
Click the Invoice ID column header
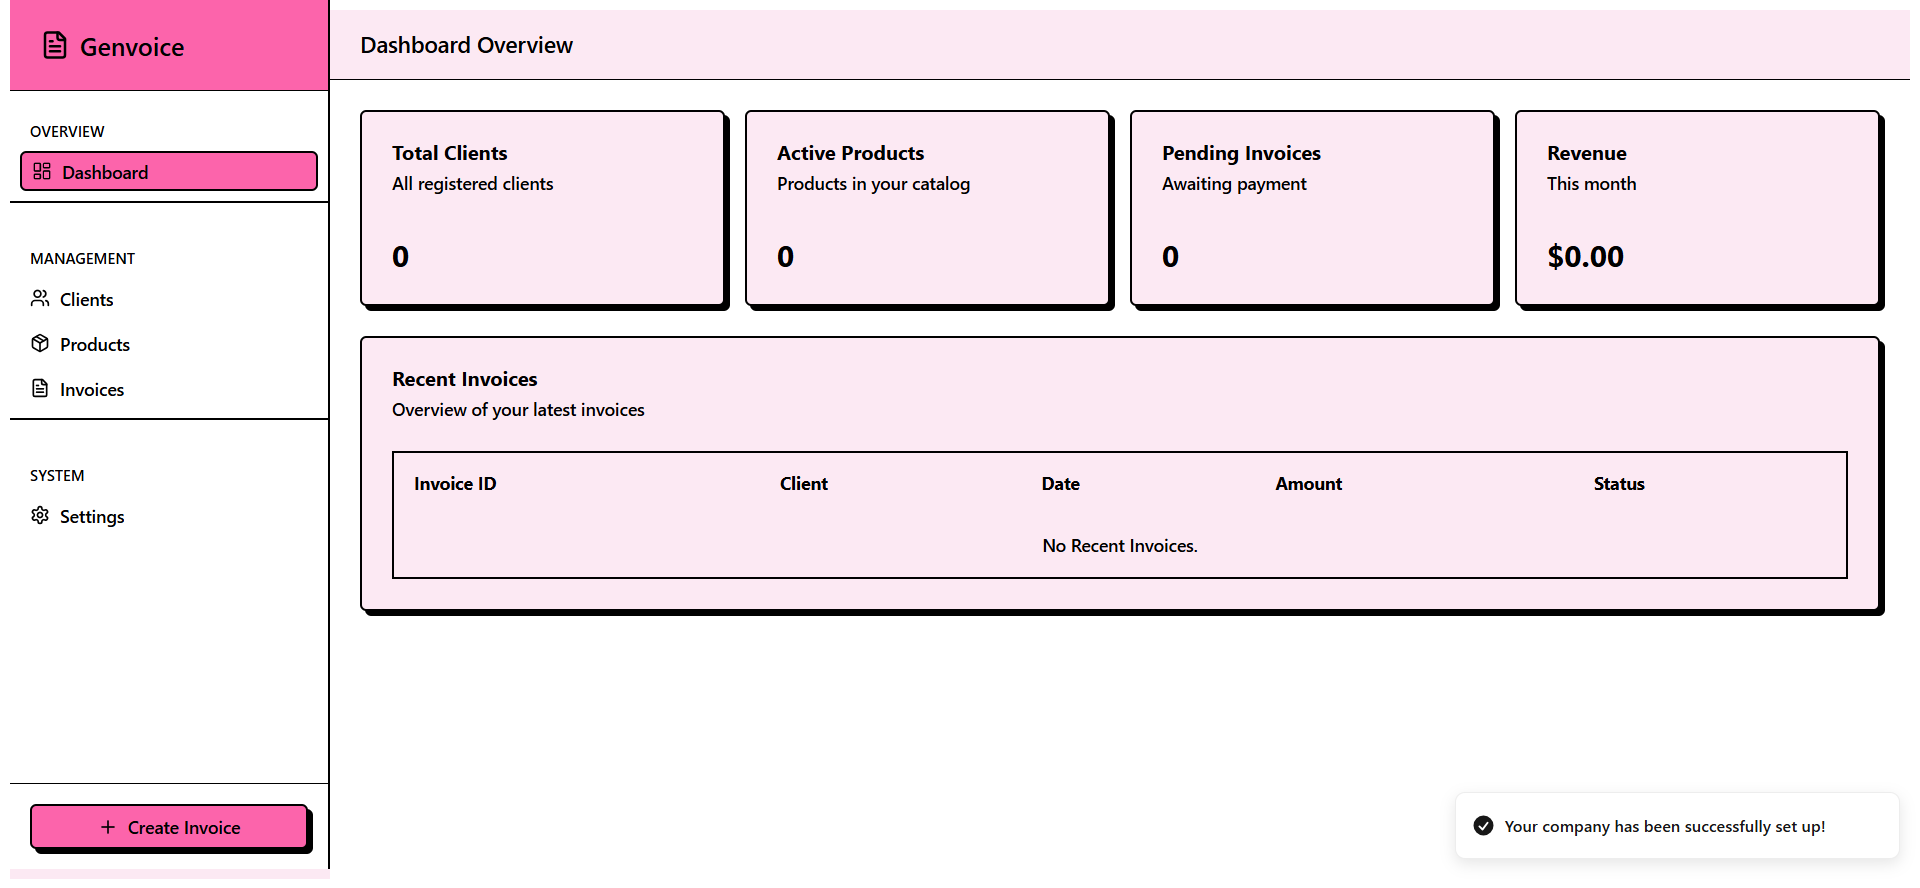(x=455, y=484)
